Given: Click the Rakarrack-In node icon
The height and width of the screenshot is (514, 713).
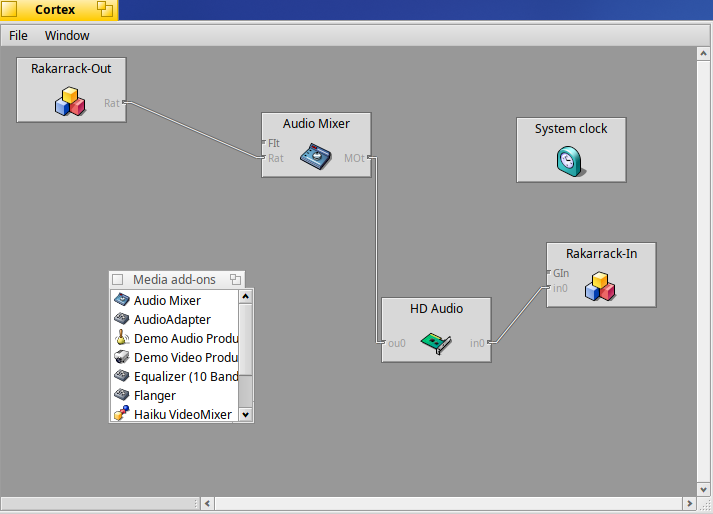Looking at the screenshot, I should pyautogui.click(x=599, y=286).
